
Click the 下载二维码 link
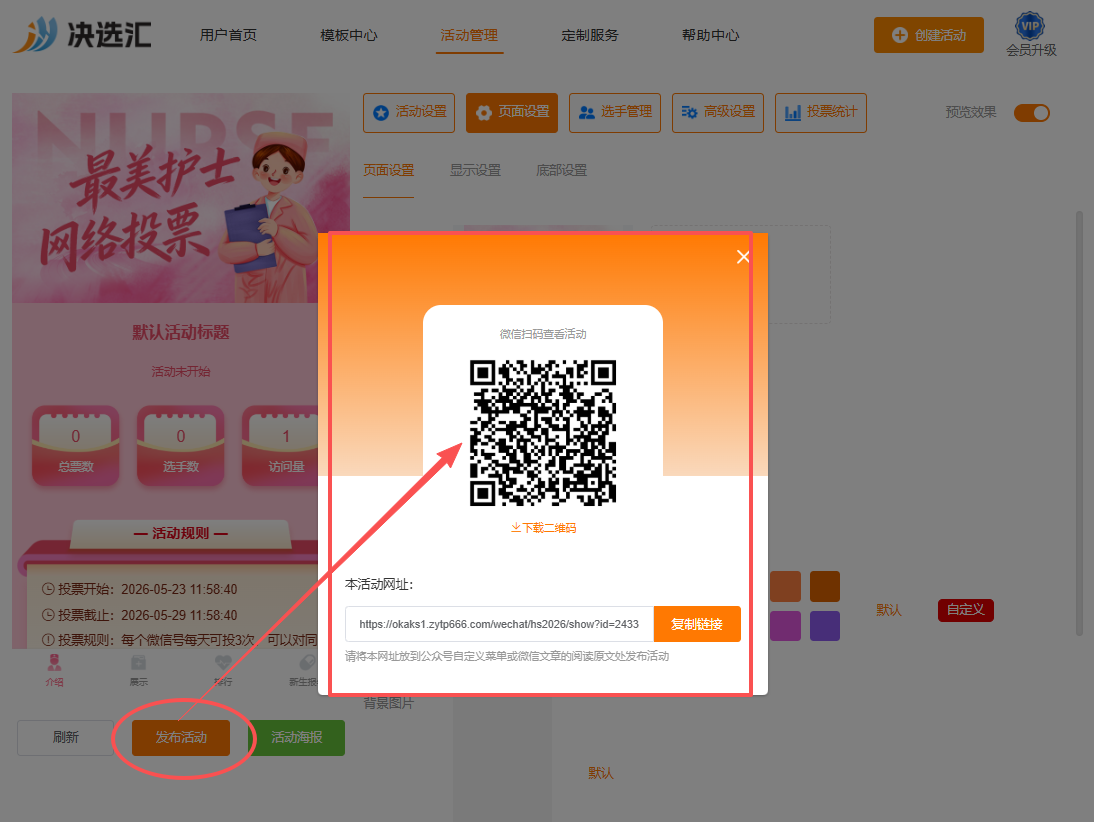543,528
